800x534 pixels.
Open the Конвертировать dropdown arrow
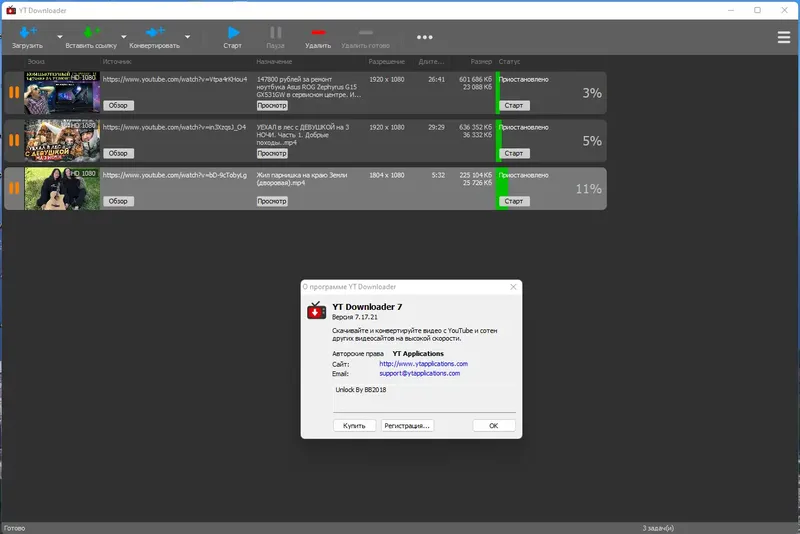(187, 37)
